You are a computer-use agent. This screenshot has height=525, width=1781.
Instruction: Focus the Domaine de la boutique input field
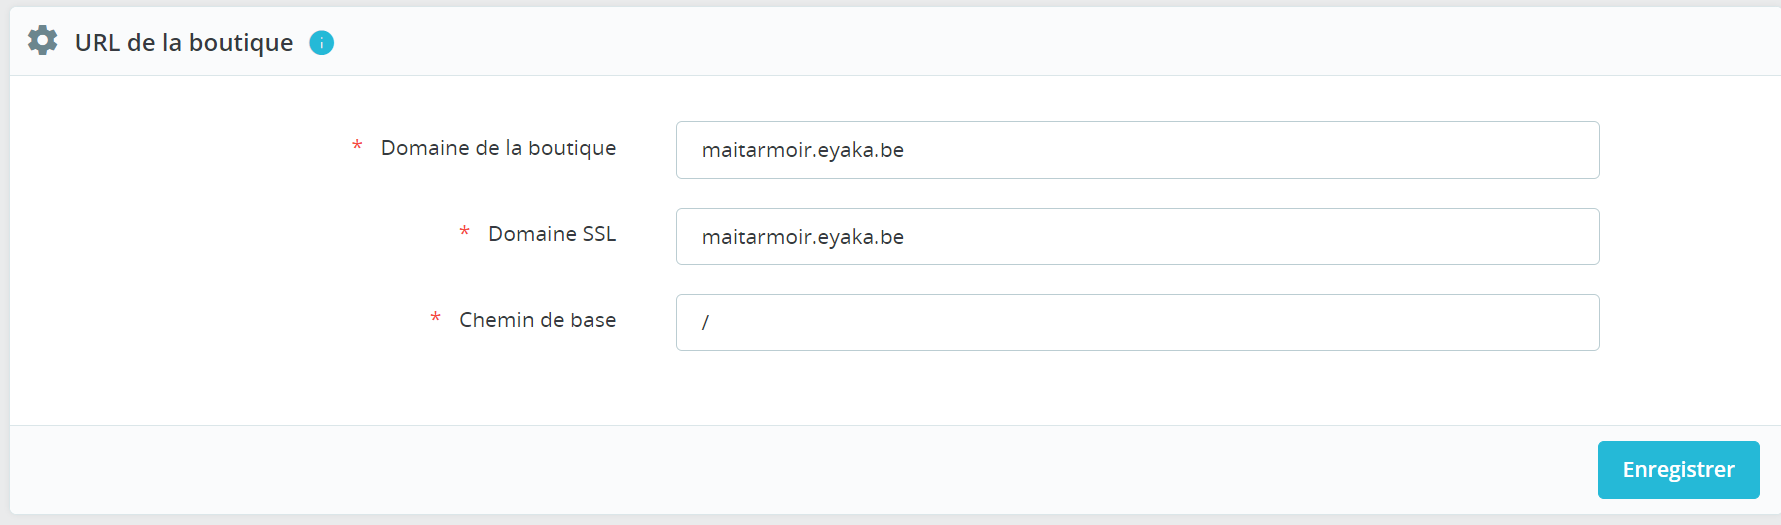click(x=1137, y=150)
